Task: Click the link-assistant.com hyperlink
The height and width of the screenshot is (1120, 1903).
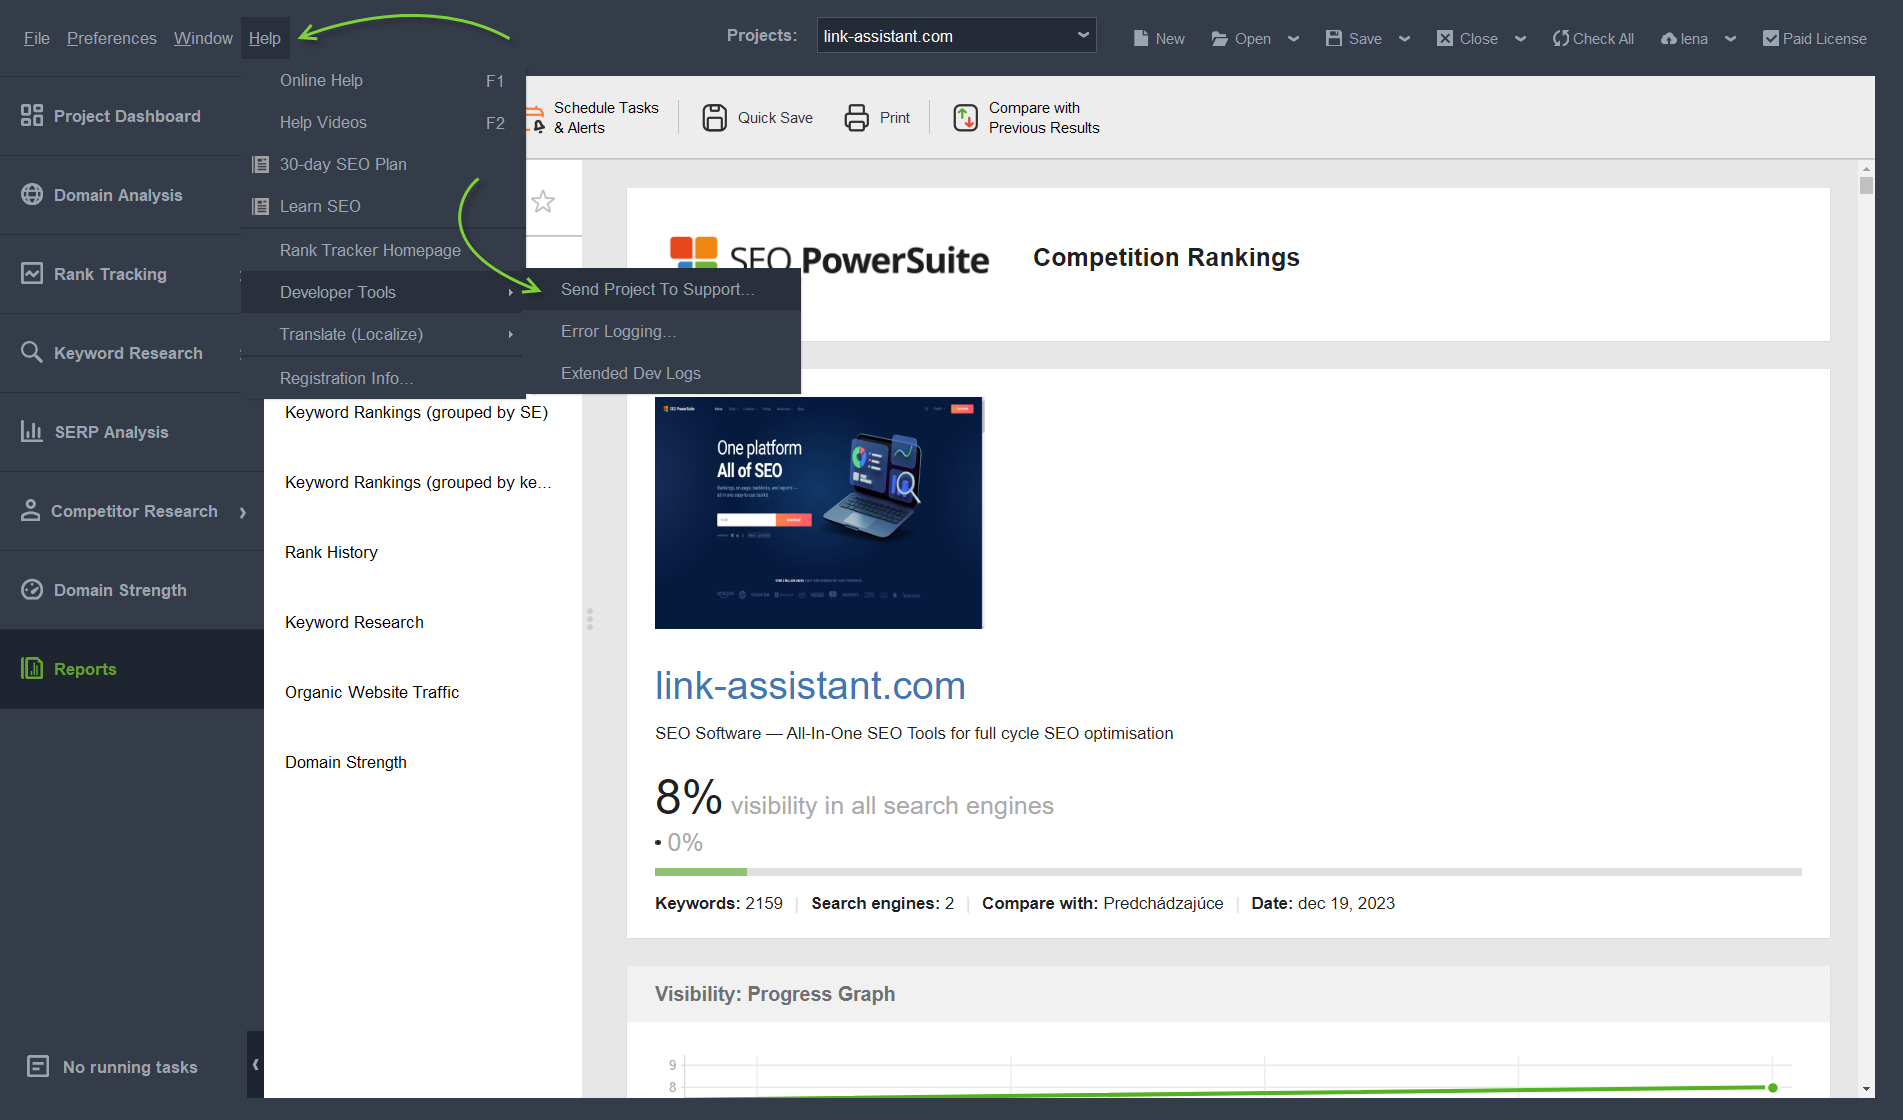Action: [809, 686]
